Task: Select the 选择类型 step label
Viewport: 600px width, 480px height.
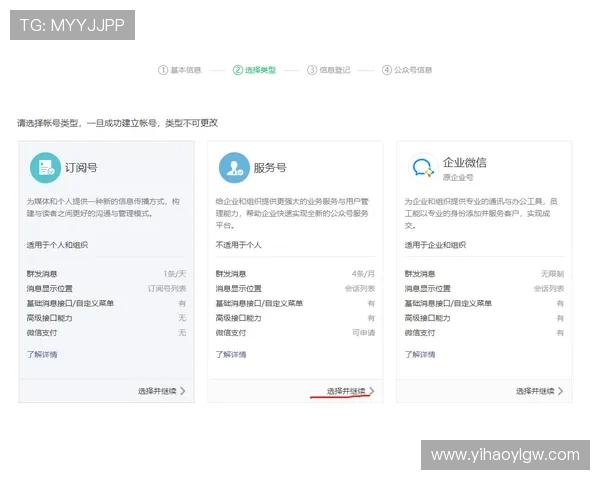Action: click(x=260, y=70)
